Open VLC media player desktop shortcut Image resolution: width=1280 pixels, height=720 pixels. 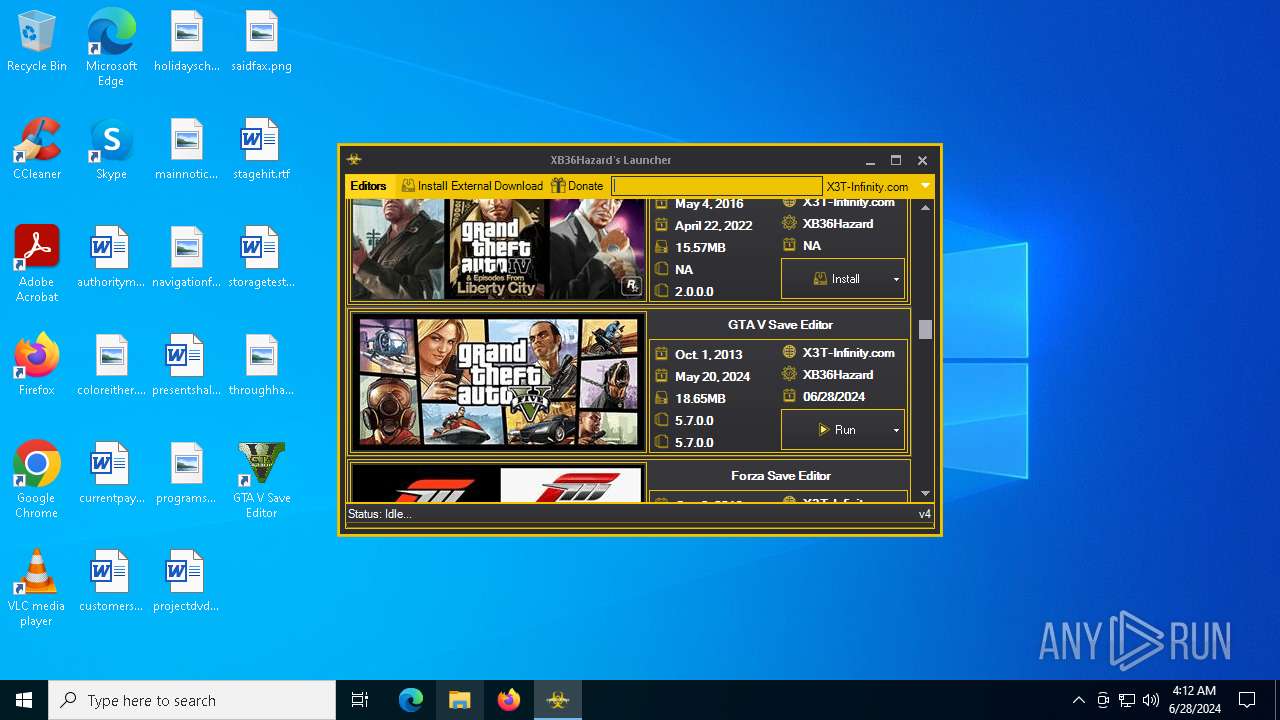pyautogui.click(x=37, y=589)
